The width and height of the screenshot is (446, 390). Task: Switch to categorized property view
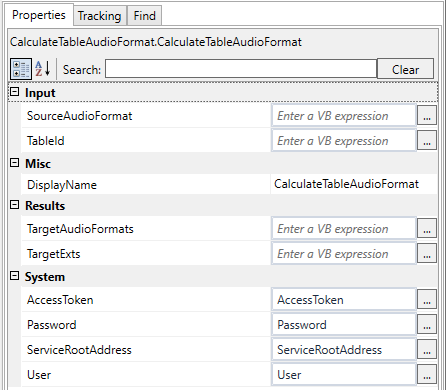pyautogui.click(x=21, y=69)
